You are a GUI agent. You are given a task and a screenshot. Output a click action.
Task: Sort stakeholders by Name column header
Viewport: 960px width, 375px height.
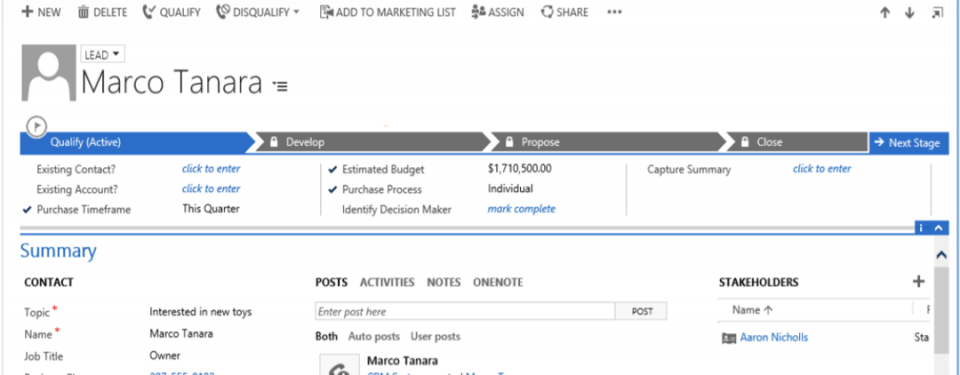tap(752, 310)
